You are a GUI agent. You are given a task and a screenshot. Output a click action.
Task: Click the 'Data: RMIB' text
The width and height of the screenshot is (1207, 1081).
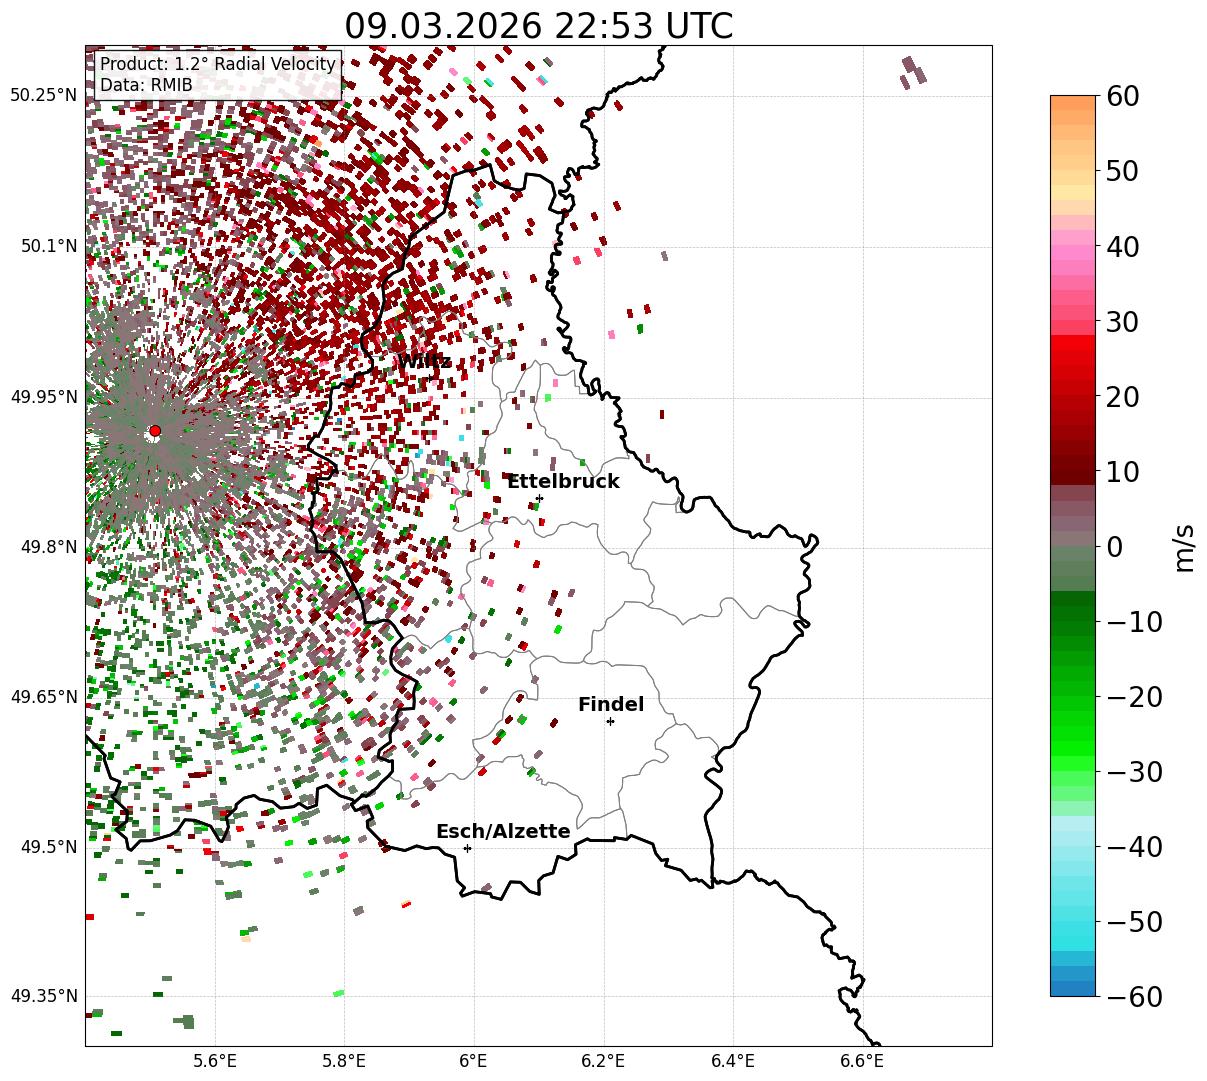146,86
